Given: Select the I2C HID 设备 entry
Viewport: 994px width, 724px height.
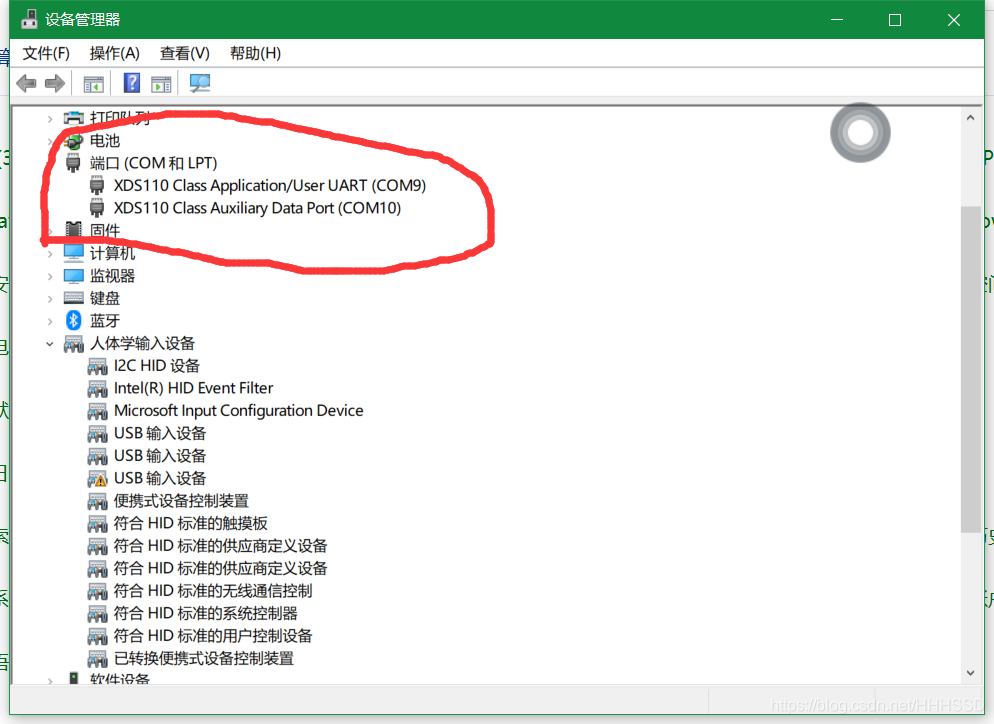Looking at the screenshot, I should click(x=157, y=366).
